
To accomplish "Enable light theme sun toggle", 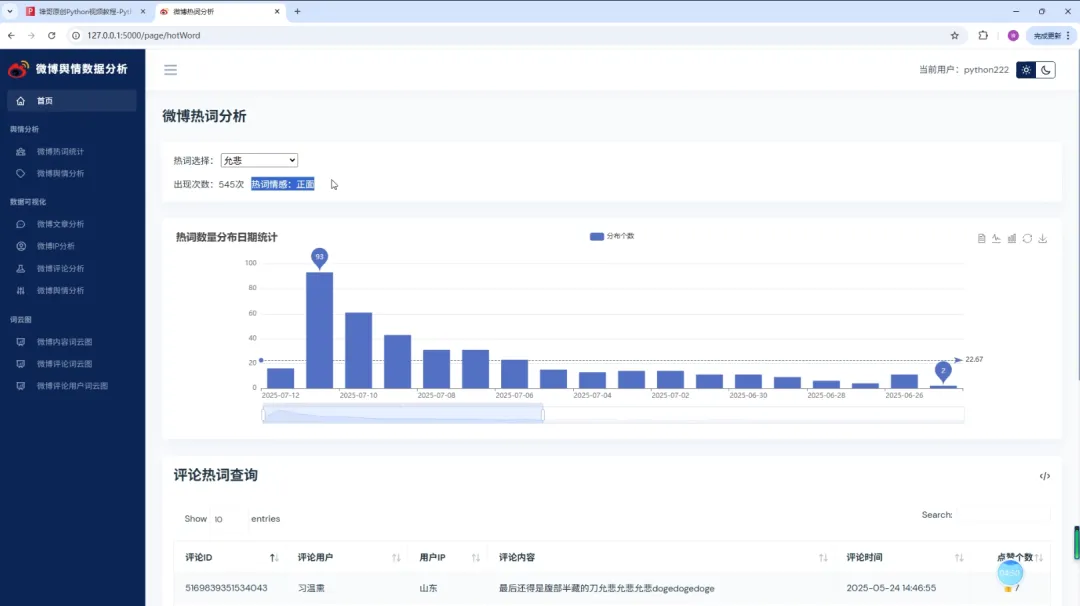I will 1026,70.
